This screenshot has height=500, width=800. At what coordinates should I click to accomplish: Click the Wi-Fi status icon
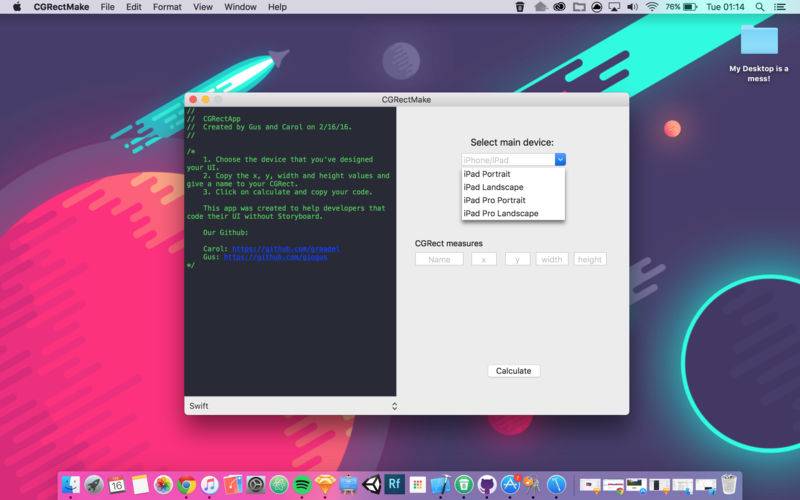[652, 7]
